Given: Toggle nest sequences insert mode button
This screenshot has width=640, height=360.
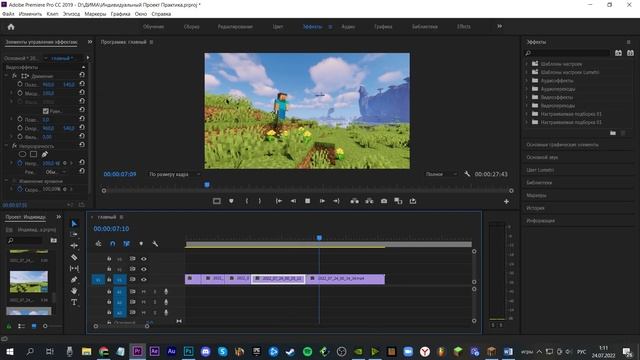Looking at the screenshot, I should [x=98, y=244].
